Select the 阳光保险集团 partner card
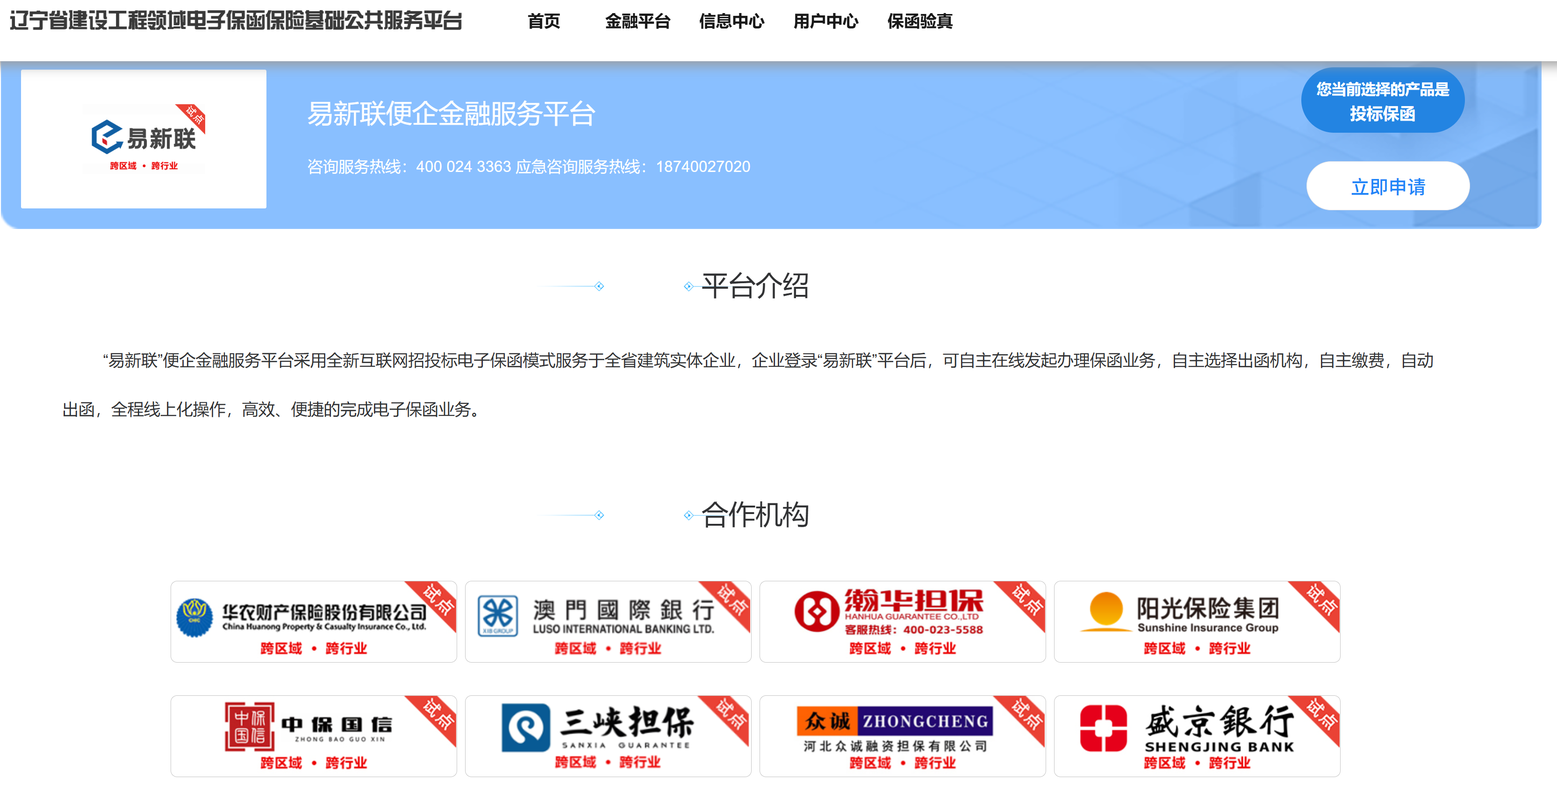The width and height of the screenshot is (1557, 800). 1197,621
